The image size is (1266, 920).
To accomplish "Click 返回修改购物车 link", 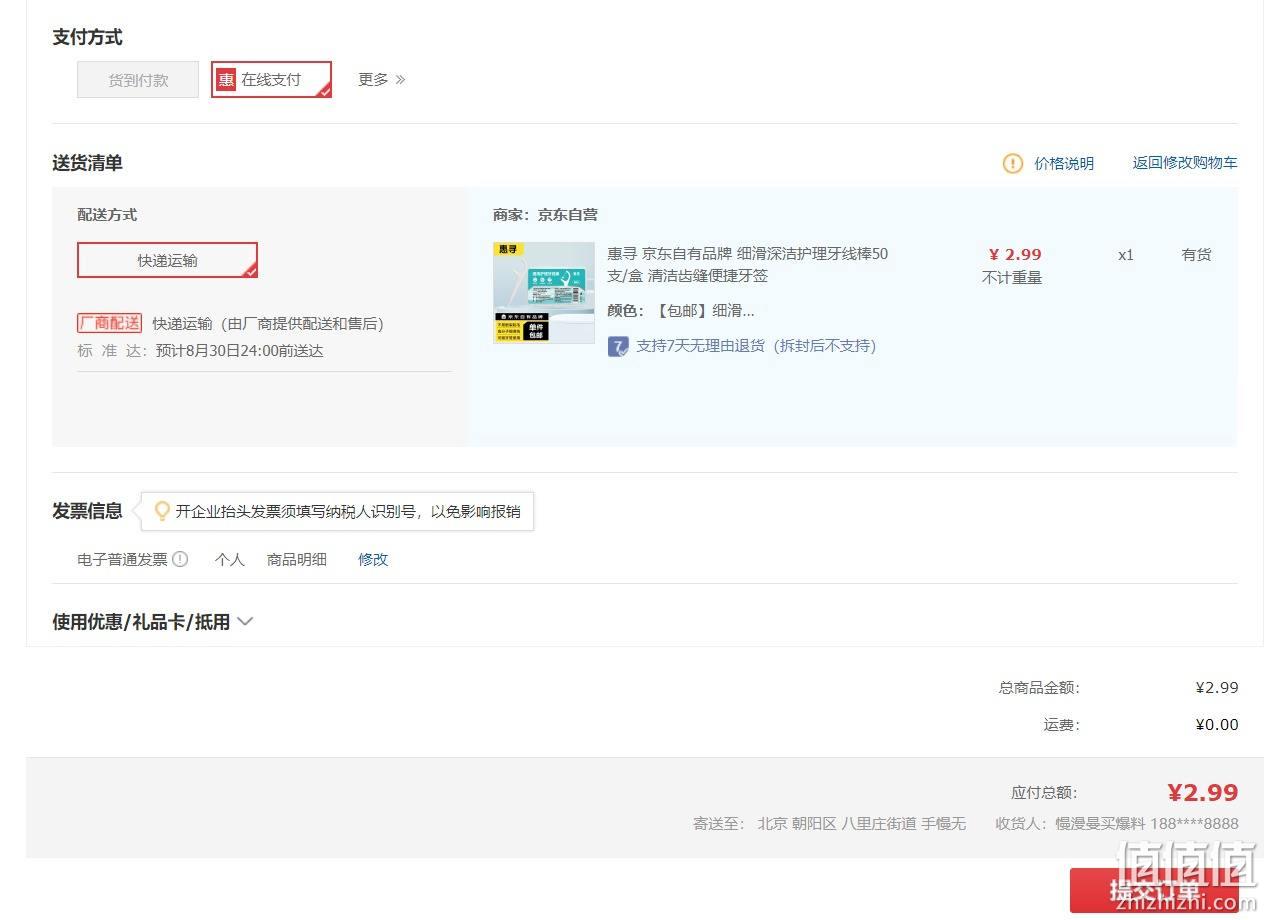I will pos(1185,162).
